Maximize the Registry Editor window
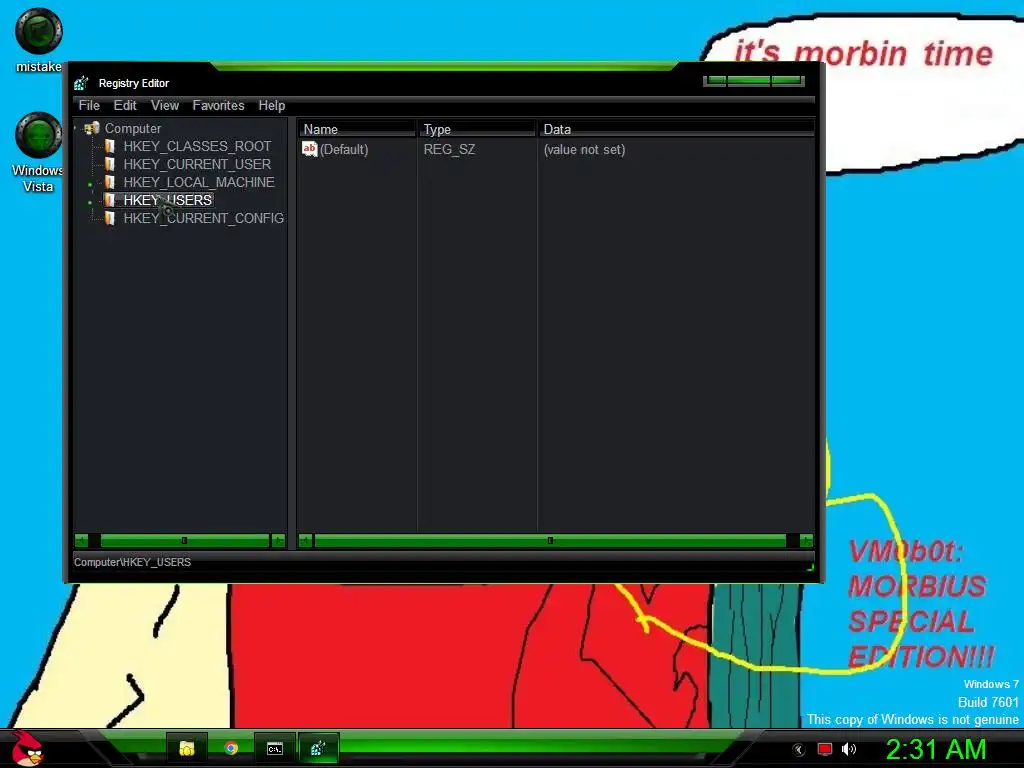 (748, 80)
